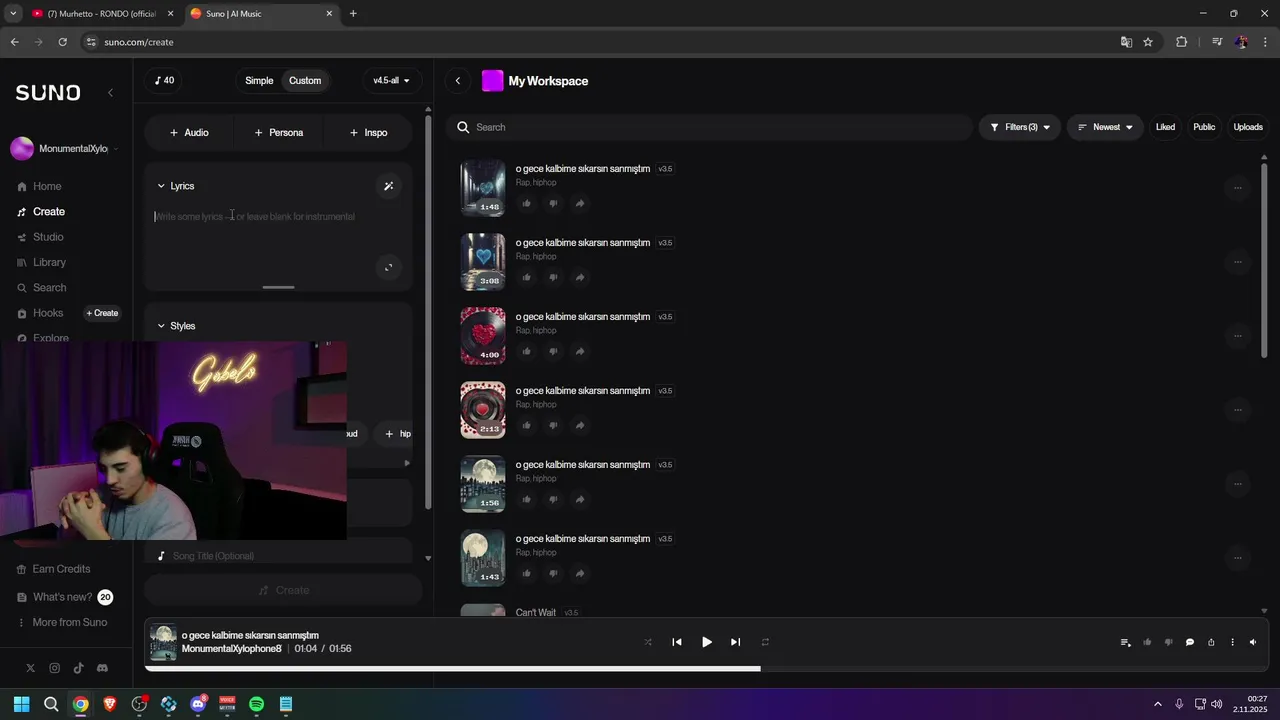Open Suno's Discord server link
The image size is (1280, 720).
pyautogui.click(x=102, y=668)
